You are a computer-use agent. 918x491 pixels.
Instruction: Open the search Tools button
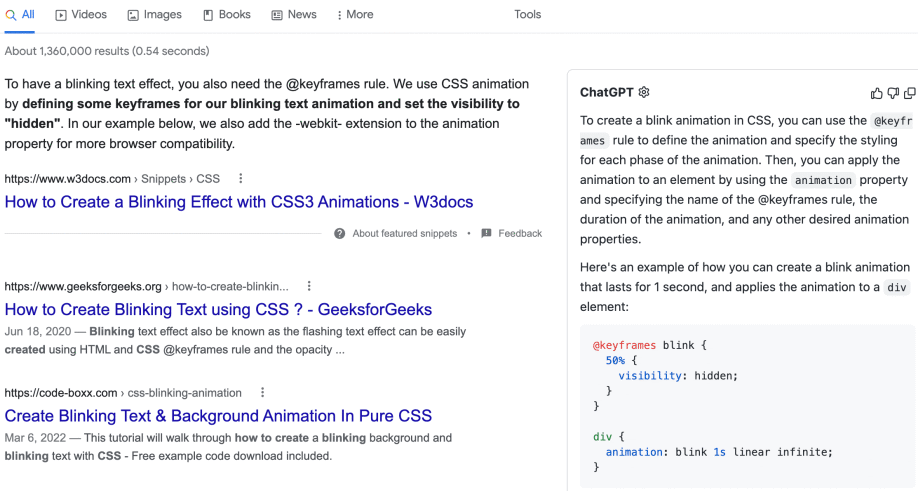pyautogui.click(x=527, y=15)
